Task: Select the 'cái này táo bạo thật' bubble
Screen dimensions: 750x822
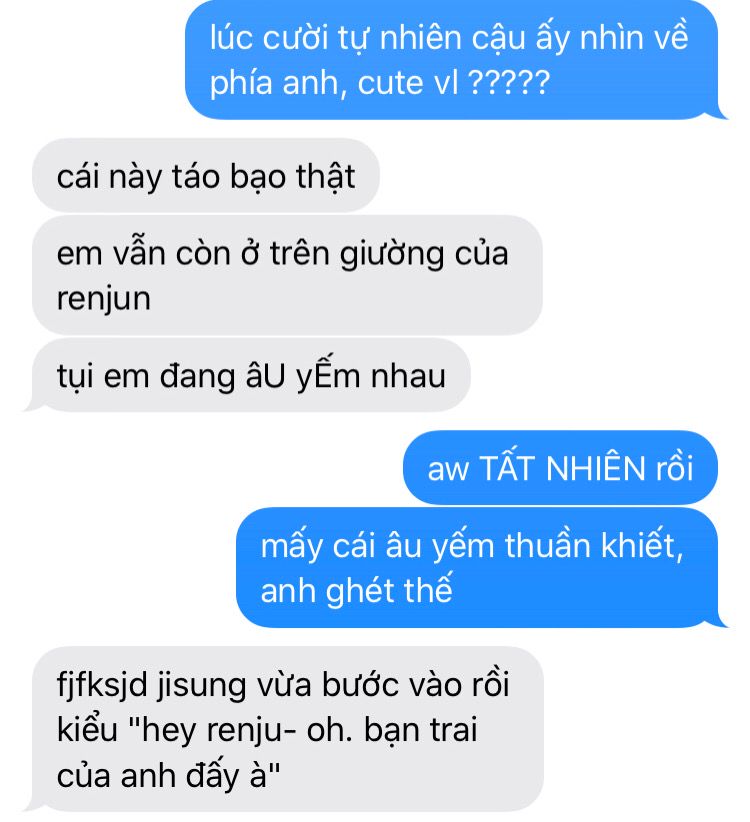Action: 206,175
